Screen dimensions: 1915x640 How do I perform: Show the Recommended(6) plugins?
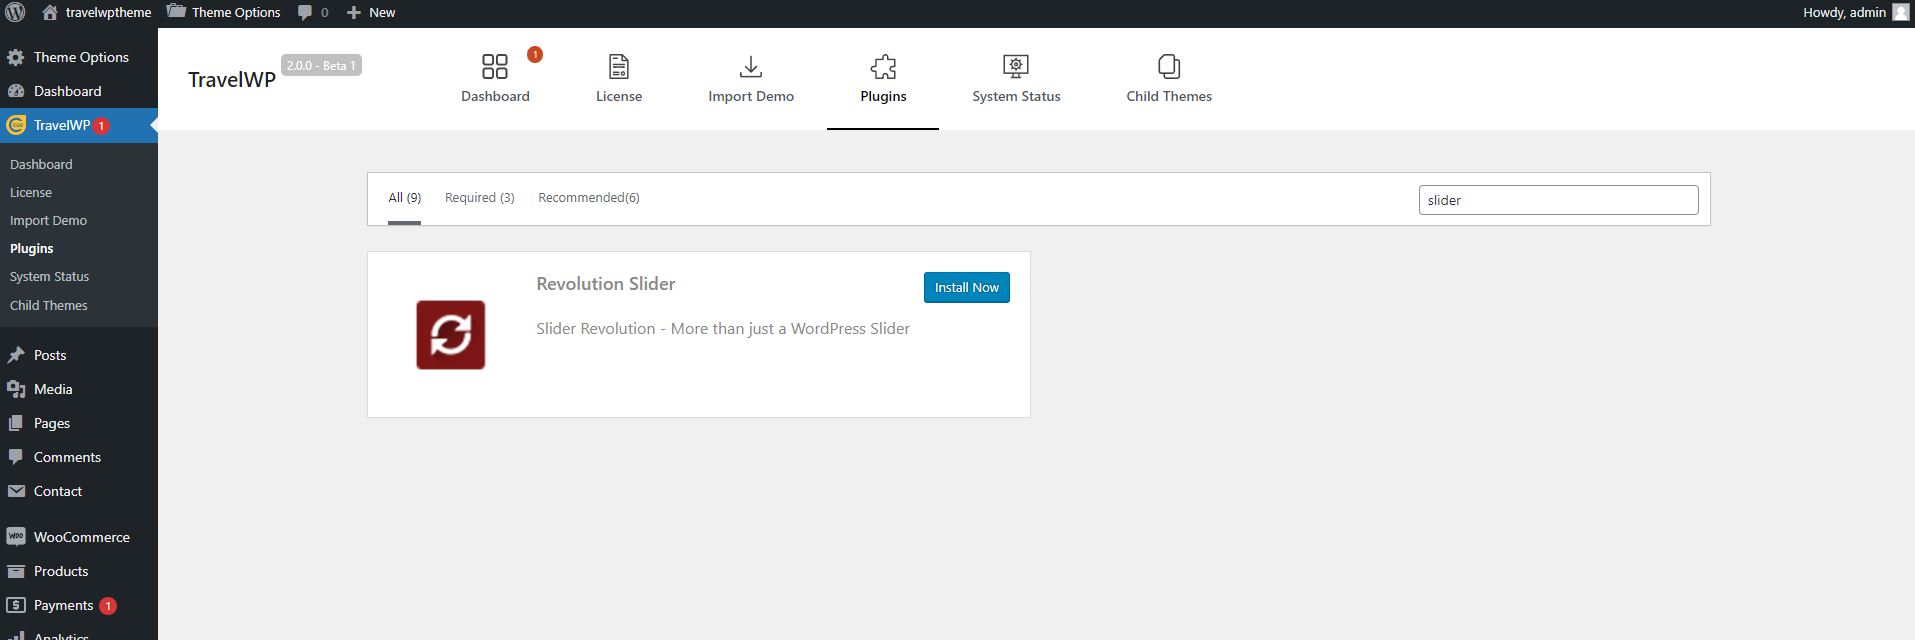(589, 198)
